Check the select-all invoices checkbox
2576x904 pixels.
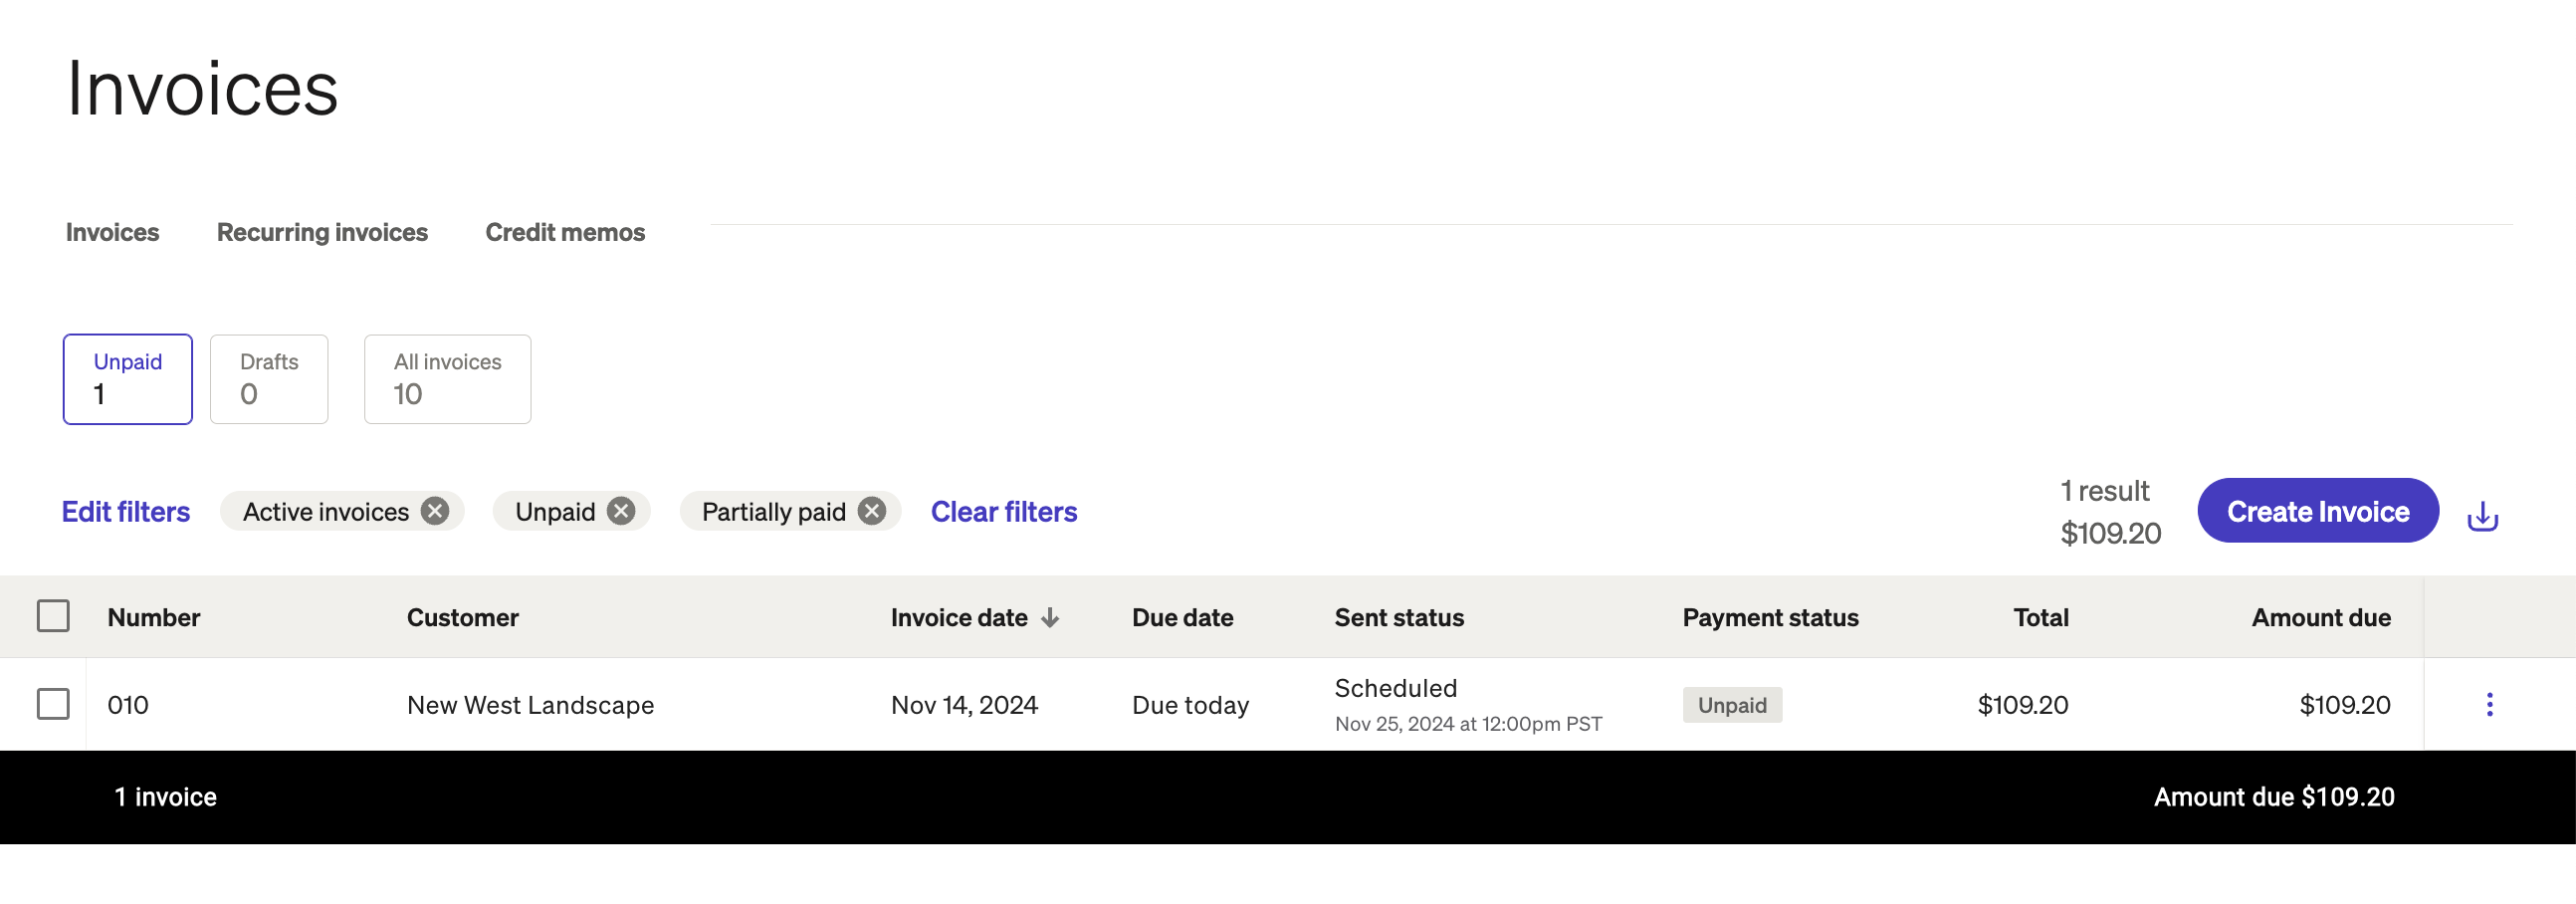(53, 616)
